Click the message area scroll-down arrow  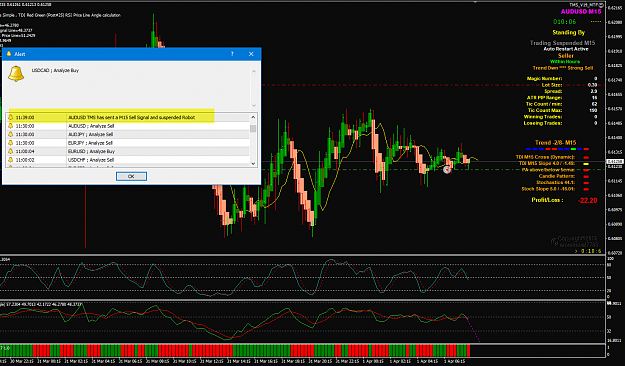click(254, 105)
